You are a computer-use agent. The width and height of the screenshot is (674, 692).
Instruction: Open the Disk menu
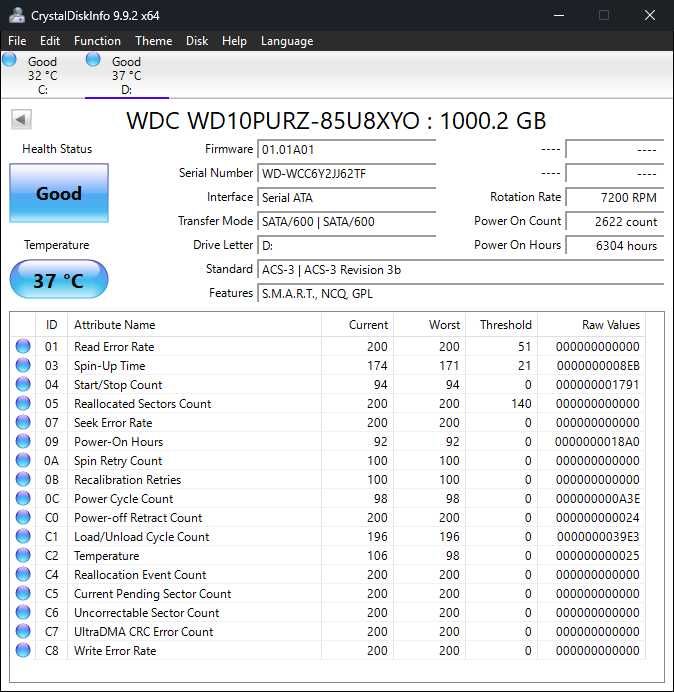[197, 41]
